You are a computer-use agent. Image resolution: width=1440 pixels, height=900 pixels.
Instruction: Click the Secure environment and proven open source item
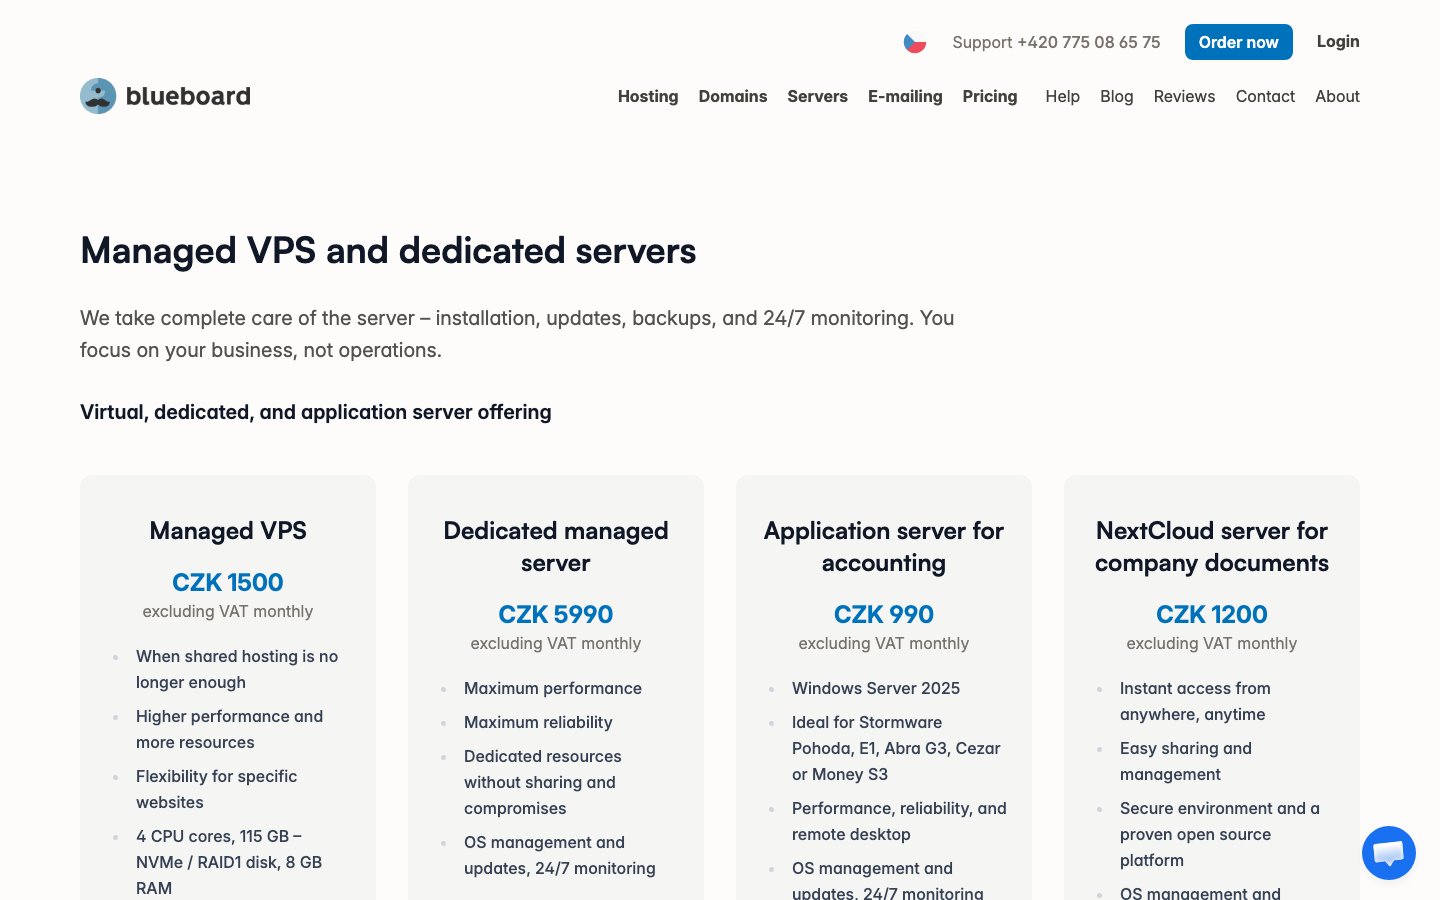[x=1220, y=834]
